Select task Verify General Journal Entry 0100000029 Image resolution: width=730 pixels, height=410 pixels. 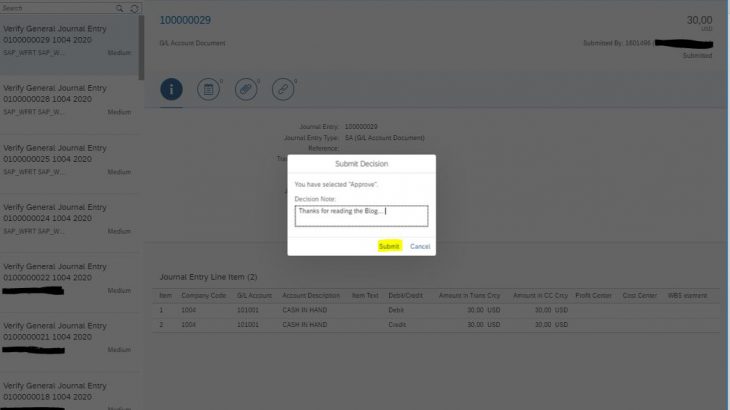coord(69,44)
